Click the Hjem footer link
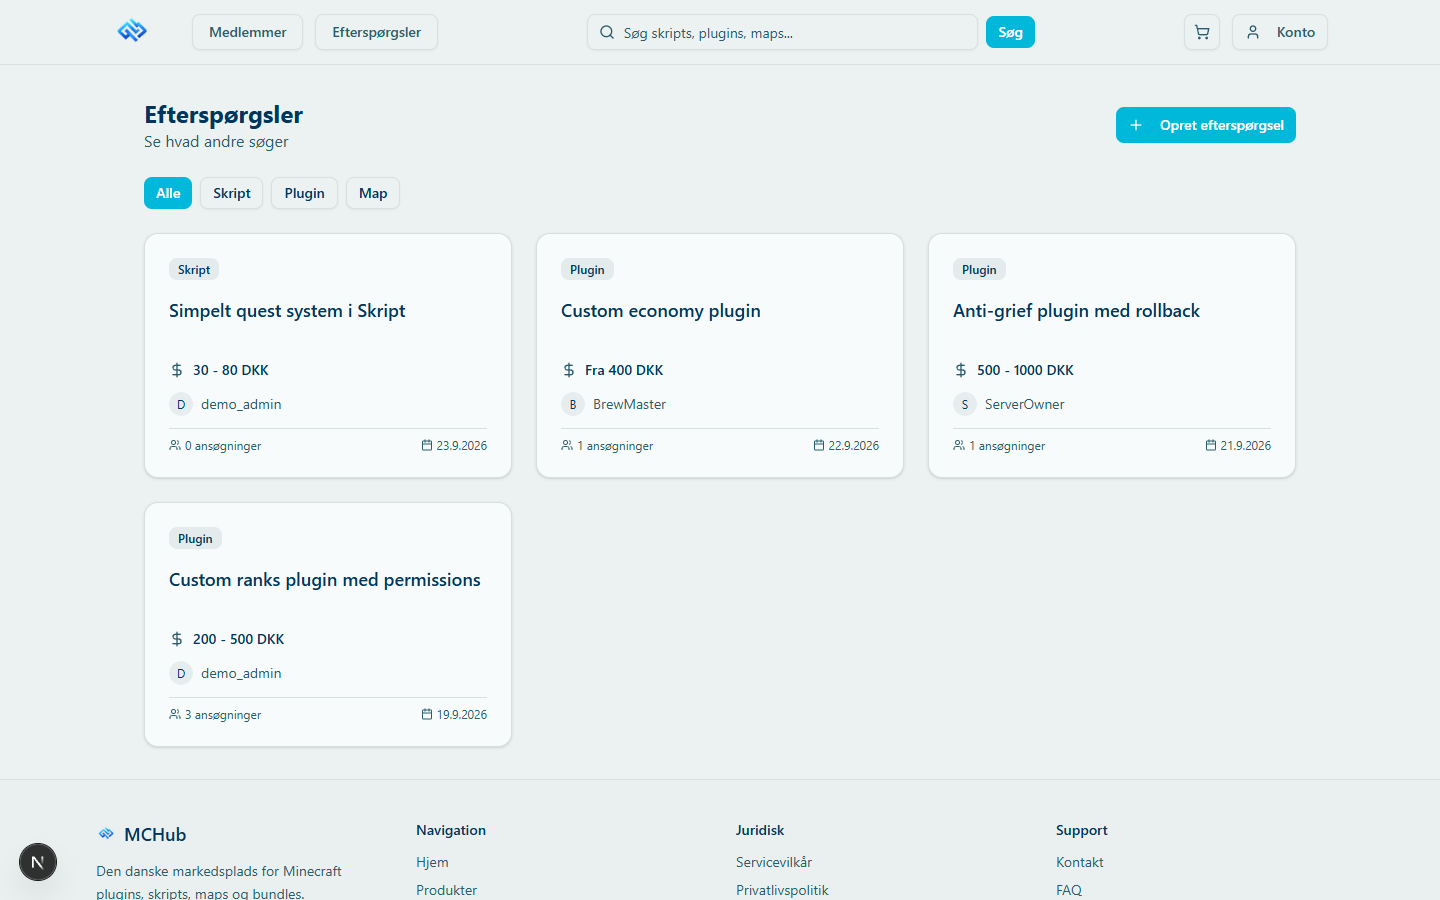 pyautogui.click(x=432, y=862)
